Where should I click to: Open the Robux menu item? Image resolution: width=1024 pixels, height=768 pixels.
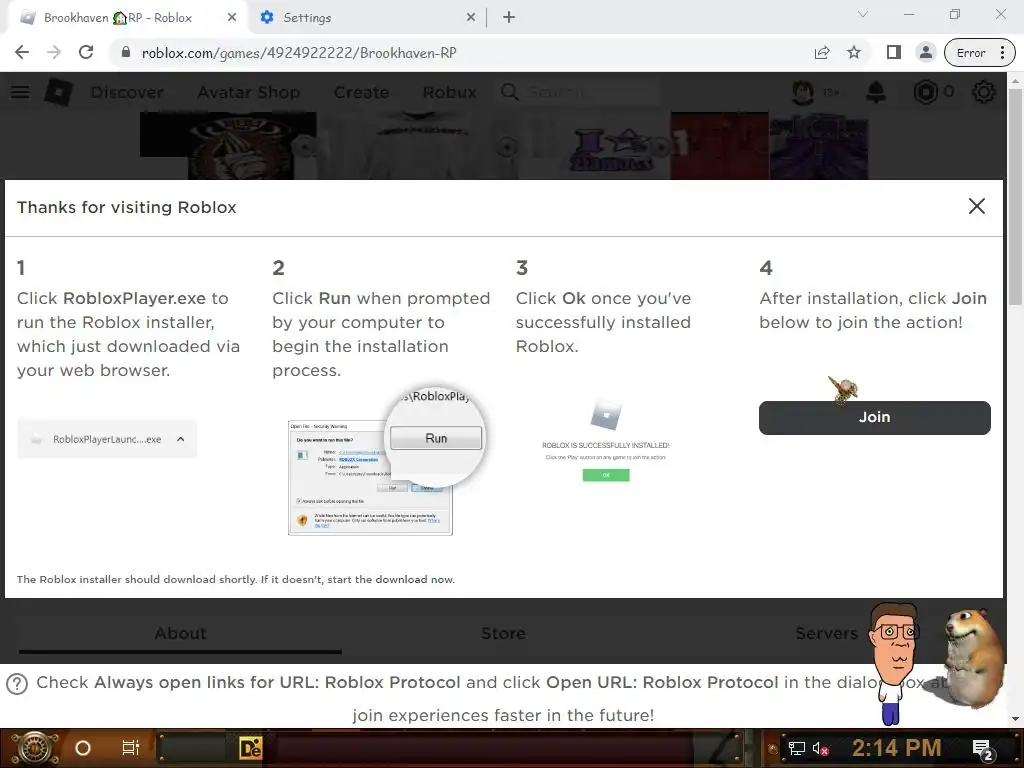point(449,92)
